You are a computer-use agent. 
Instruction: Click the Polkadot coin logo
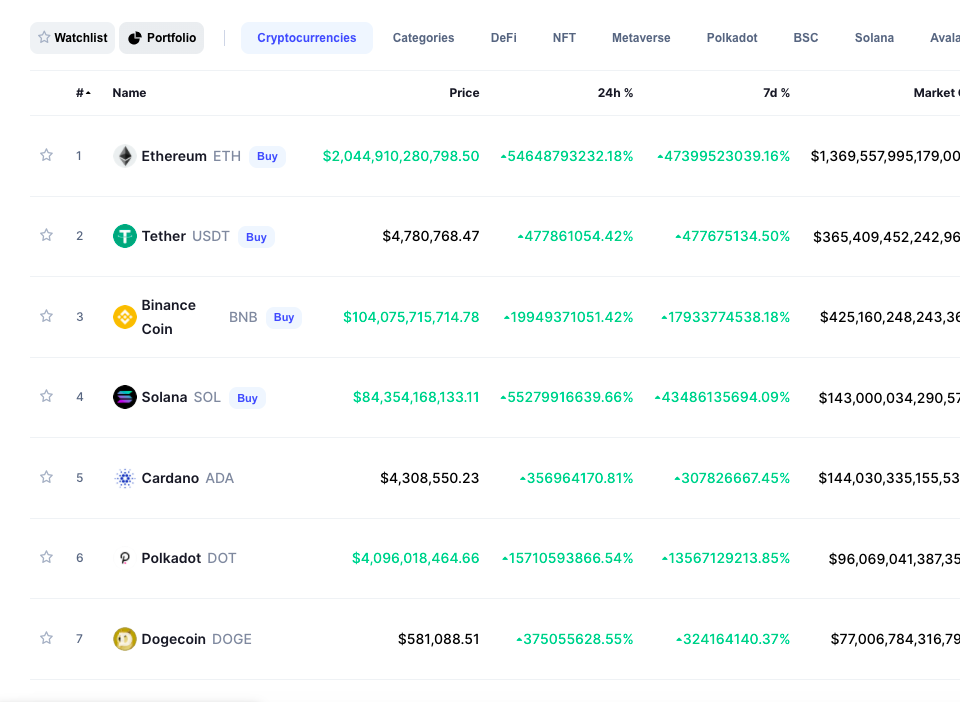(x=125, y=558)
